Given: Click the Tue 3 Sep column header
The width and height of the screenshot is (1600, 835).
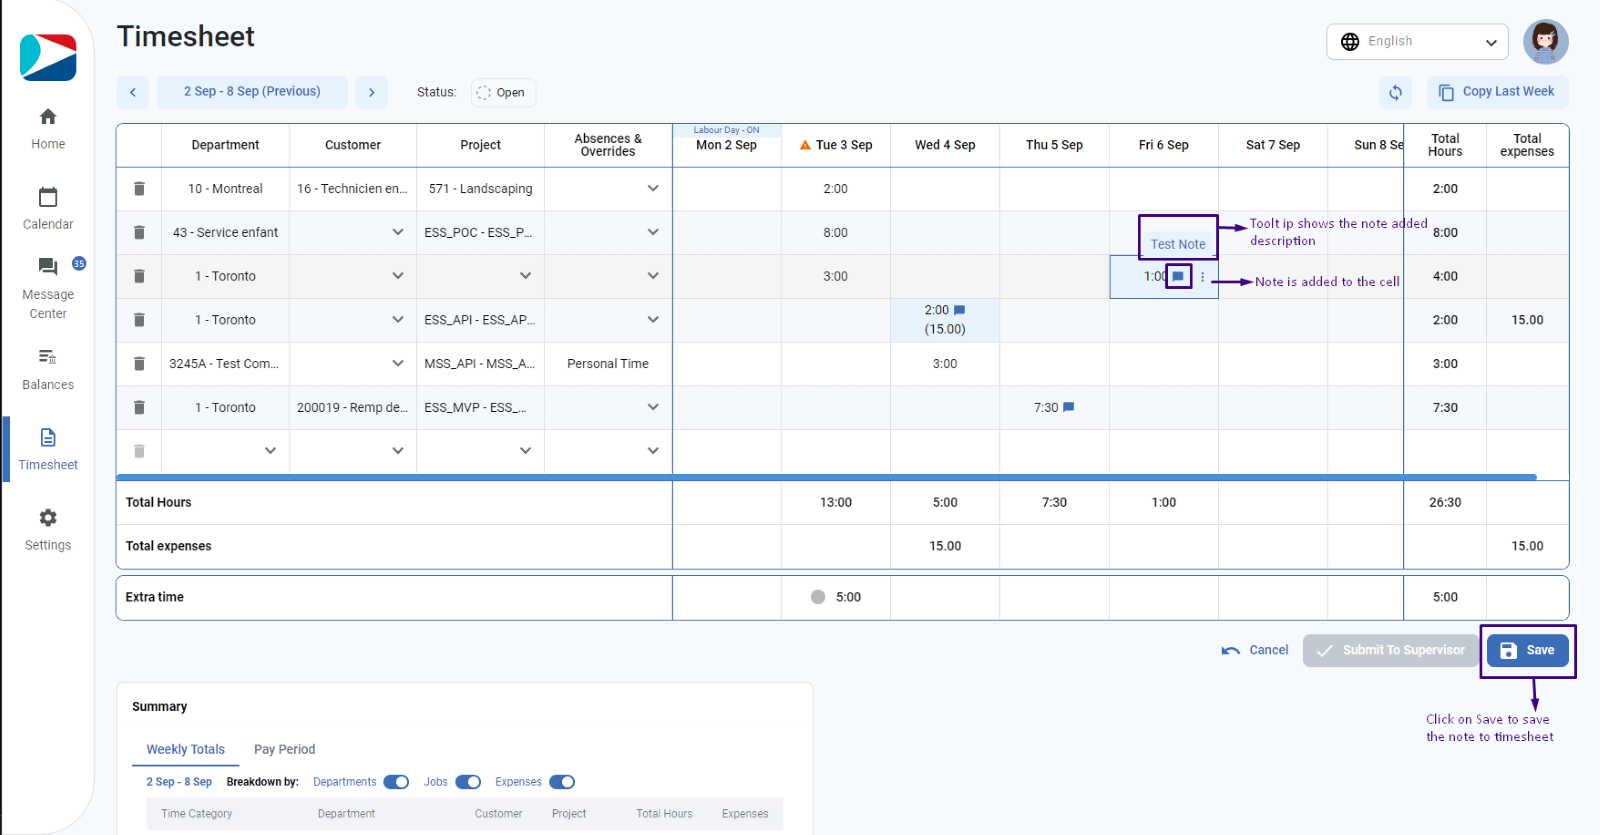Looking at the screenshot, I should point(836,145).
